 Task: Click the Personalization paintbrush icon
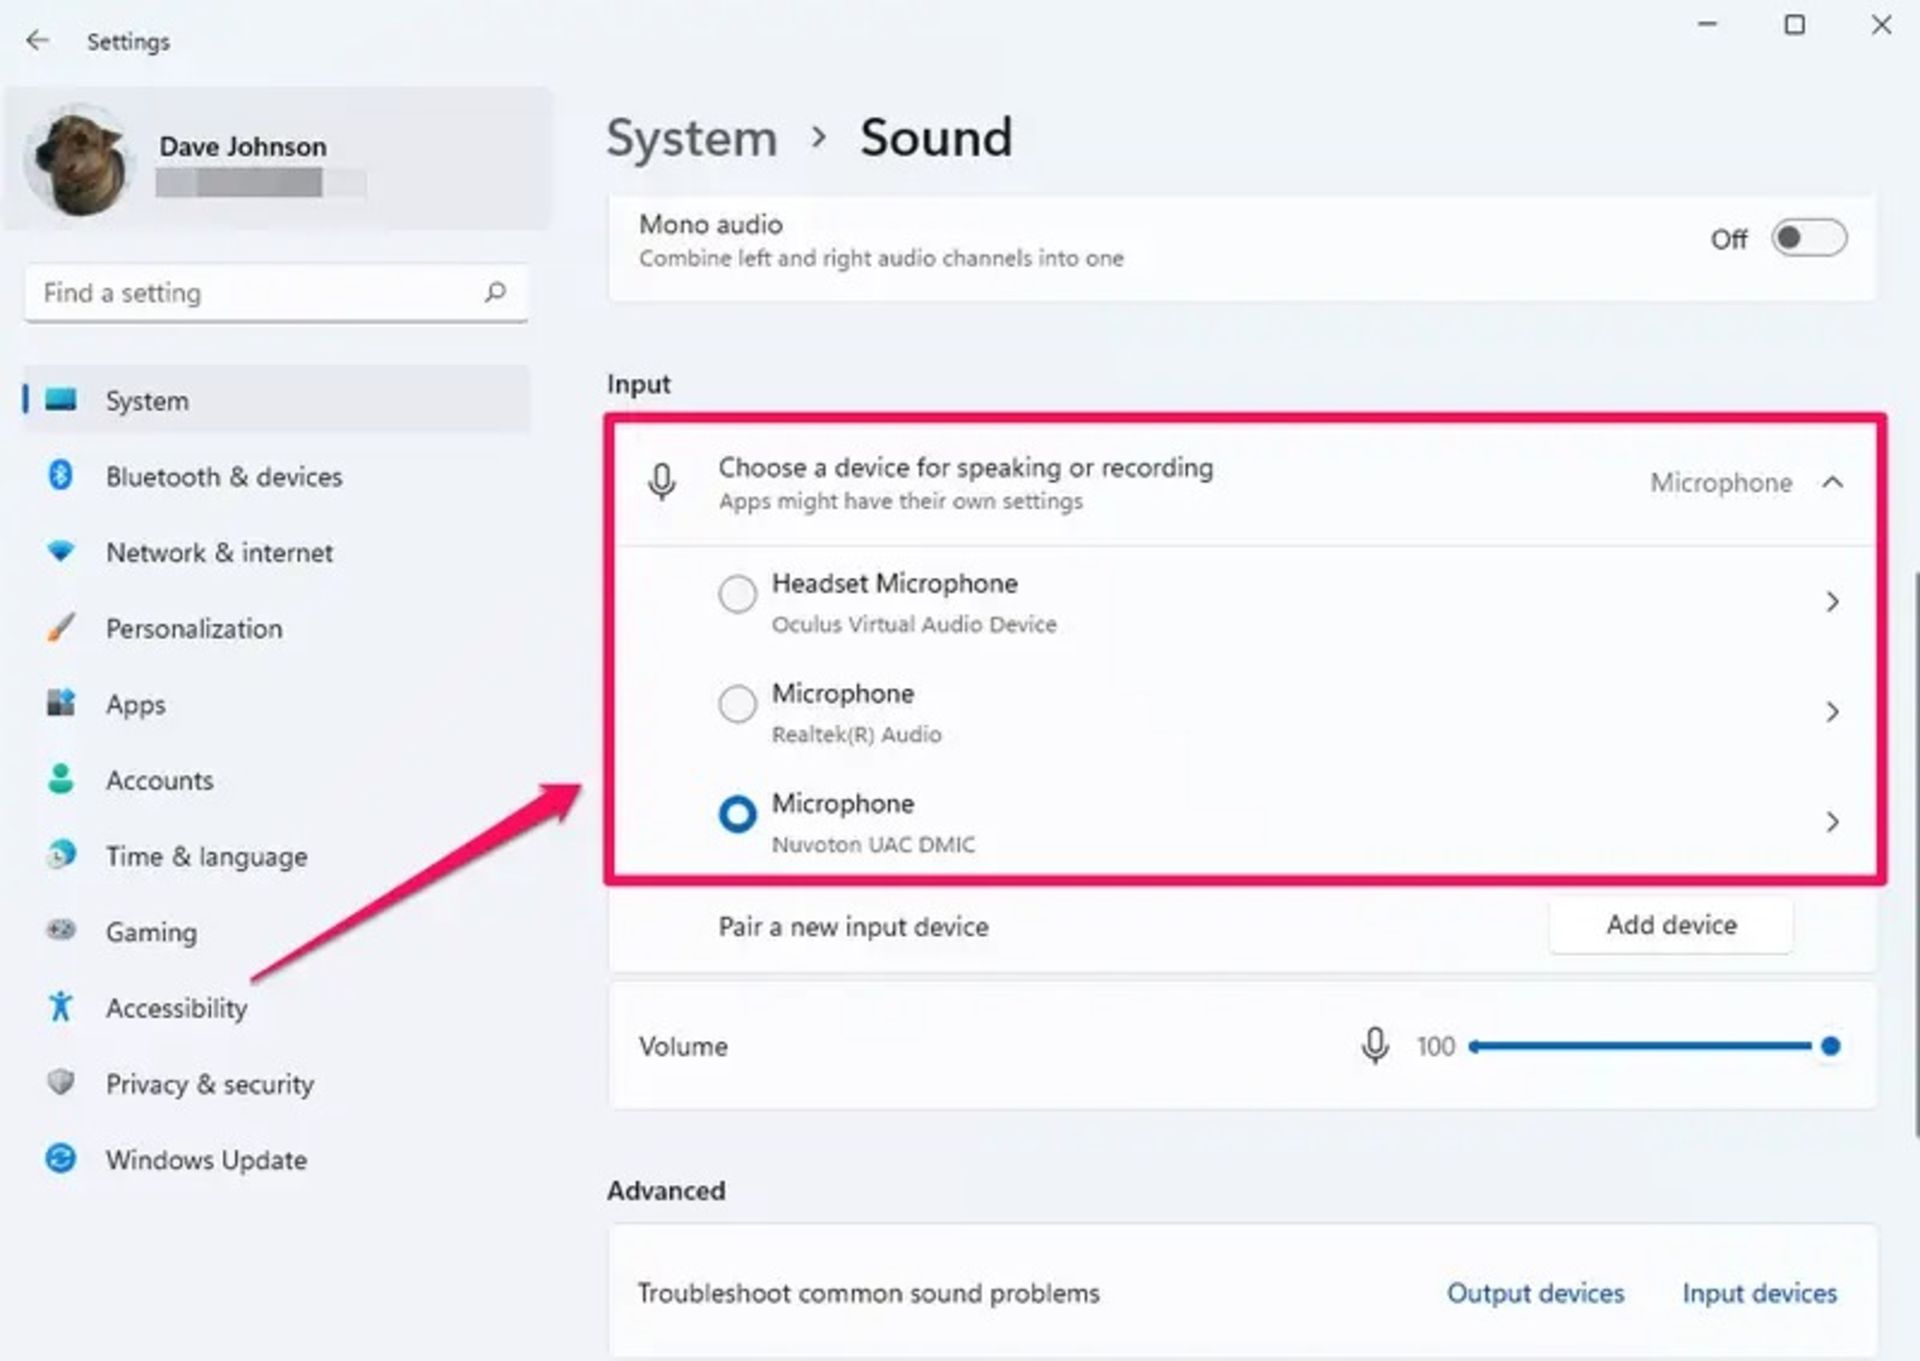60,628
